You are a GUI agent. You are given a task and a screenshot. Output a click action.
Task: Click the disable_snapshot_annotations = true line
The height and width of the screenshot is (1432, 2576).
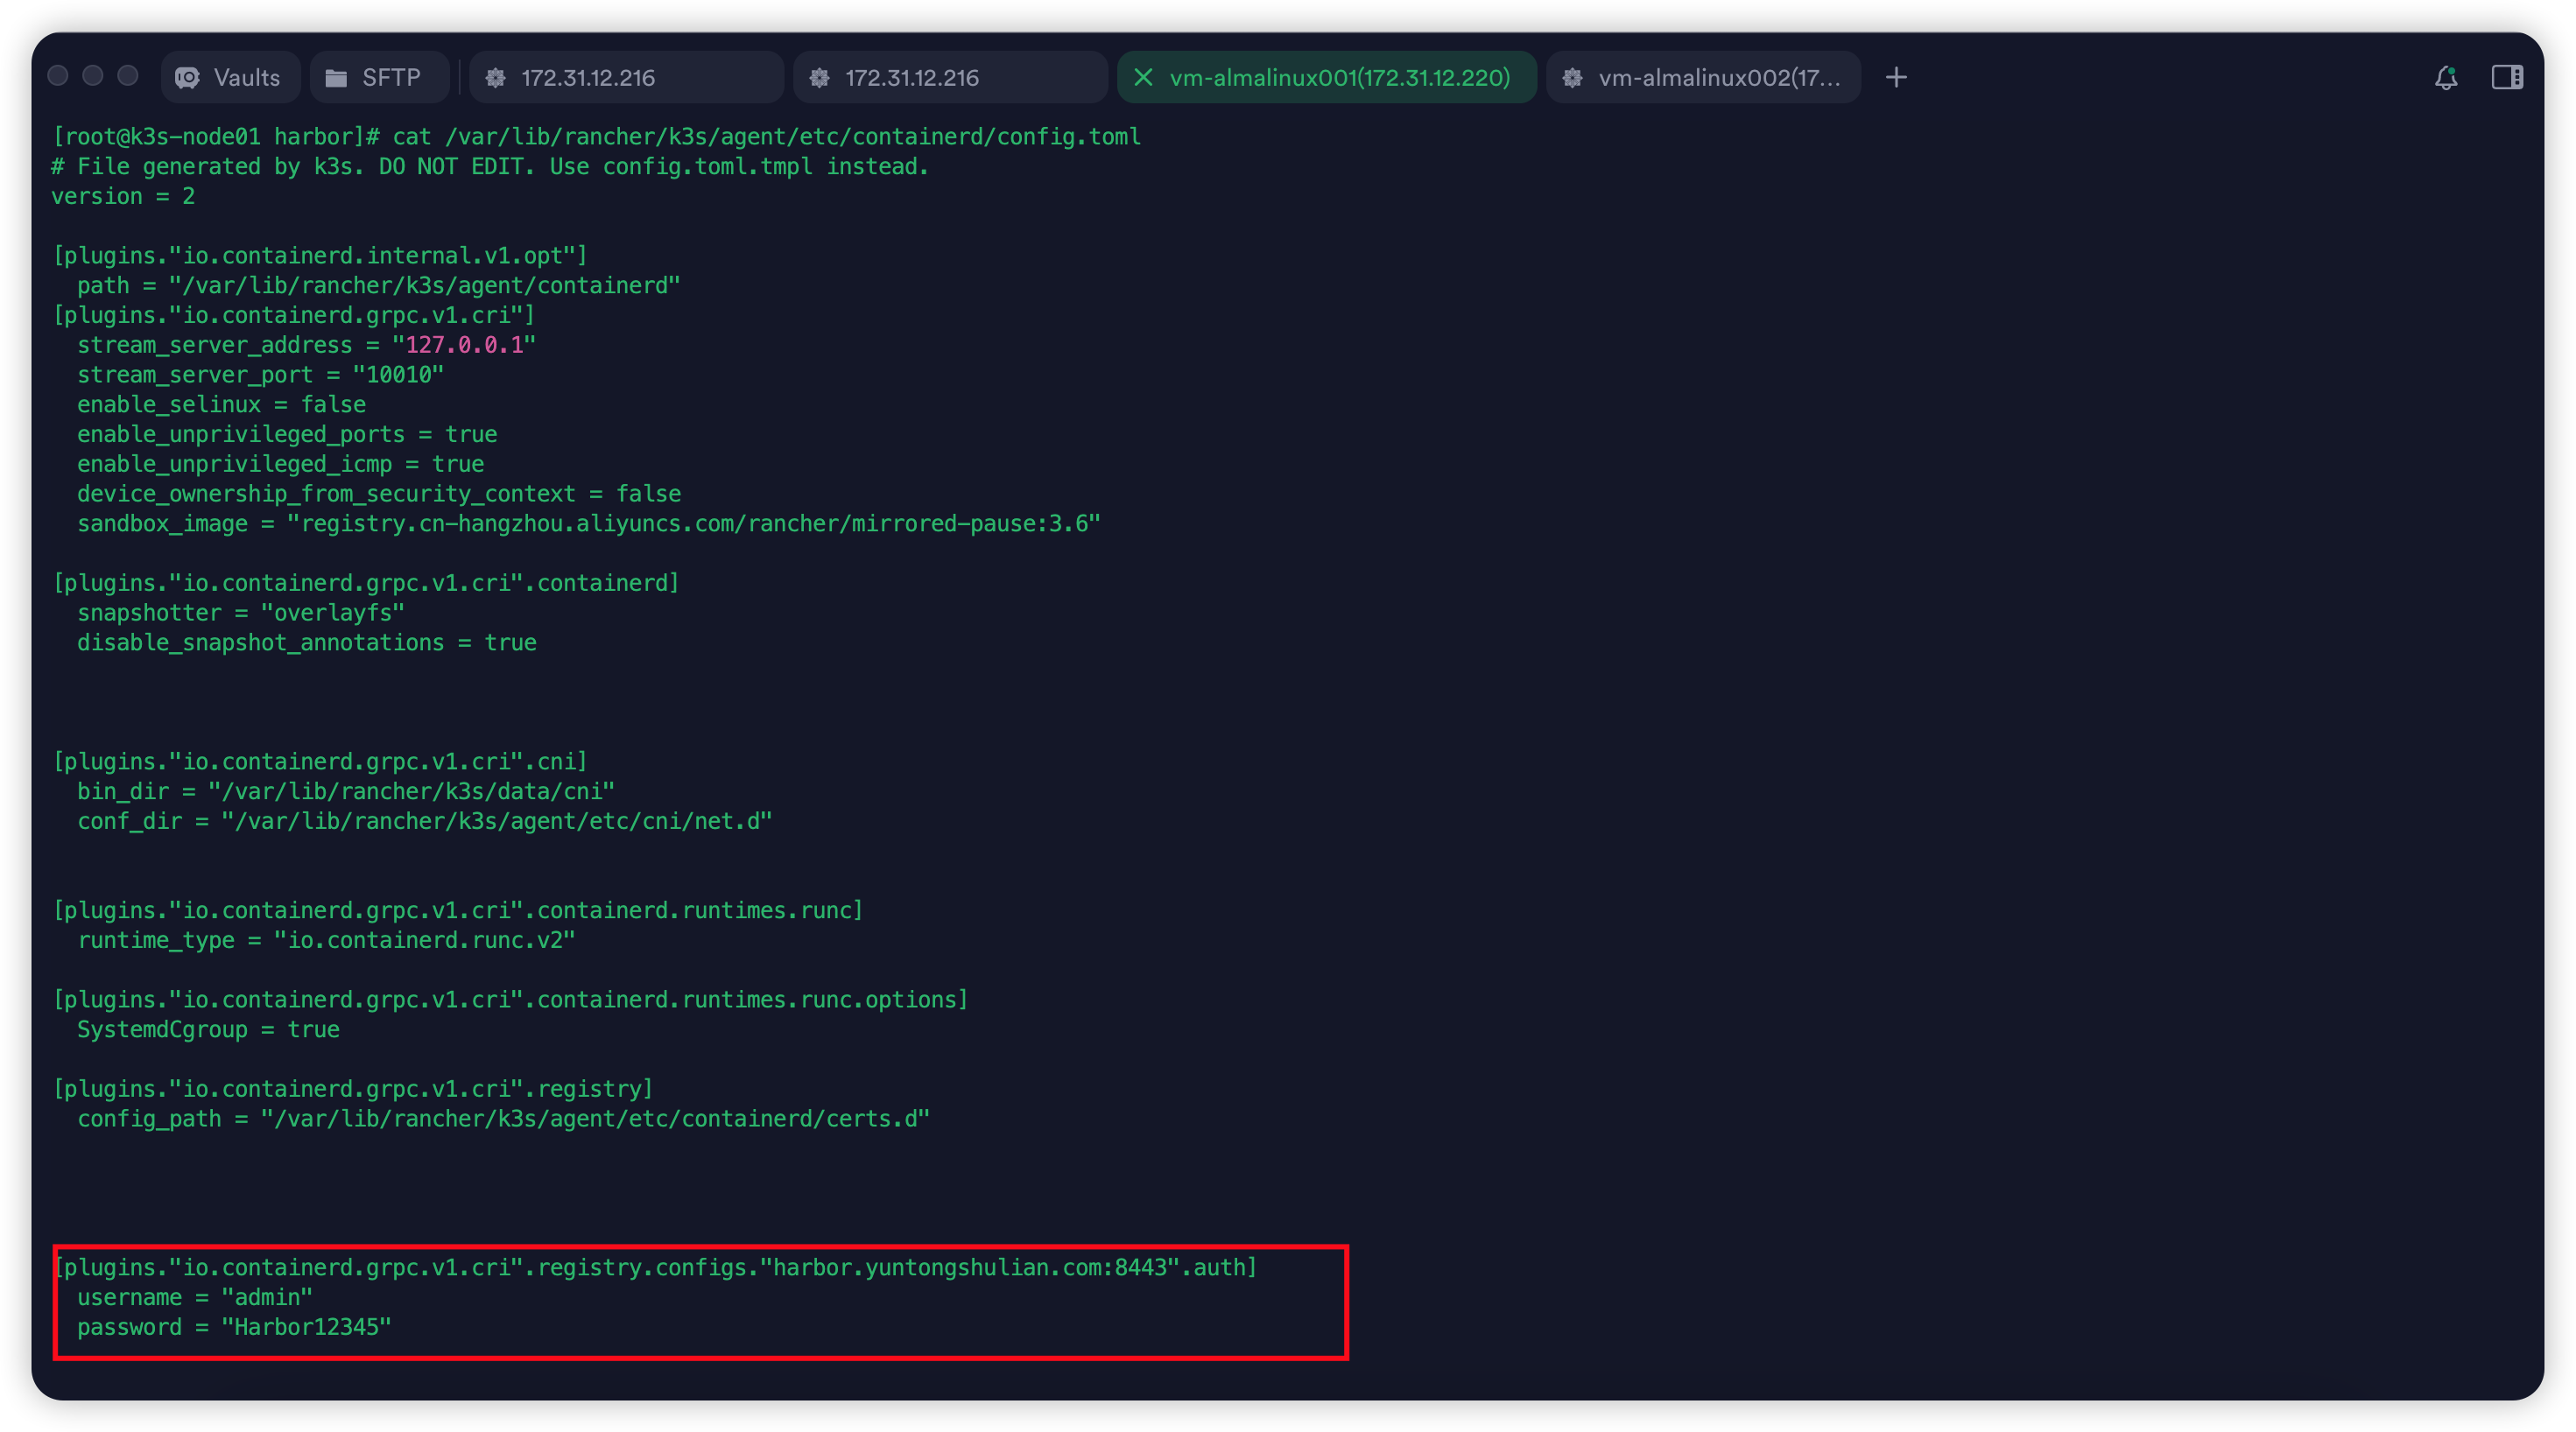[307, 643]
